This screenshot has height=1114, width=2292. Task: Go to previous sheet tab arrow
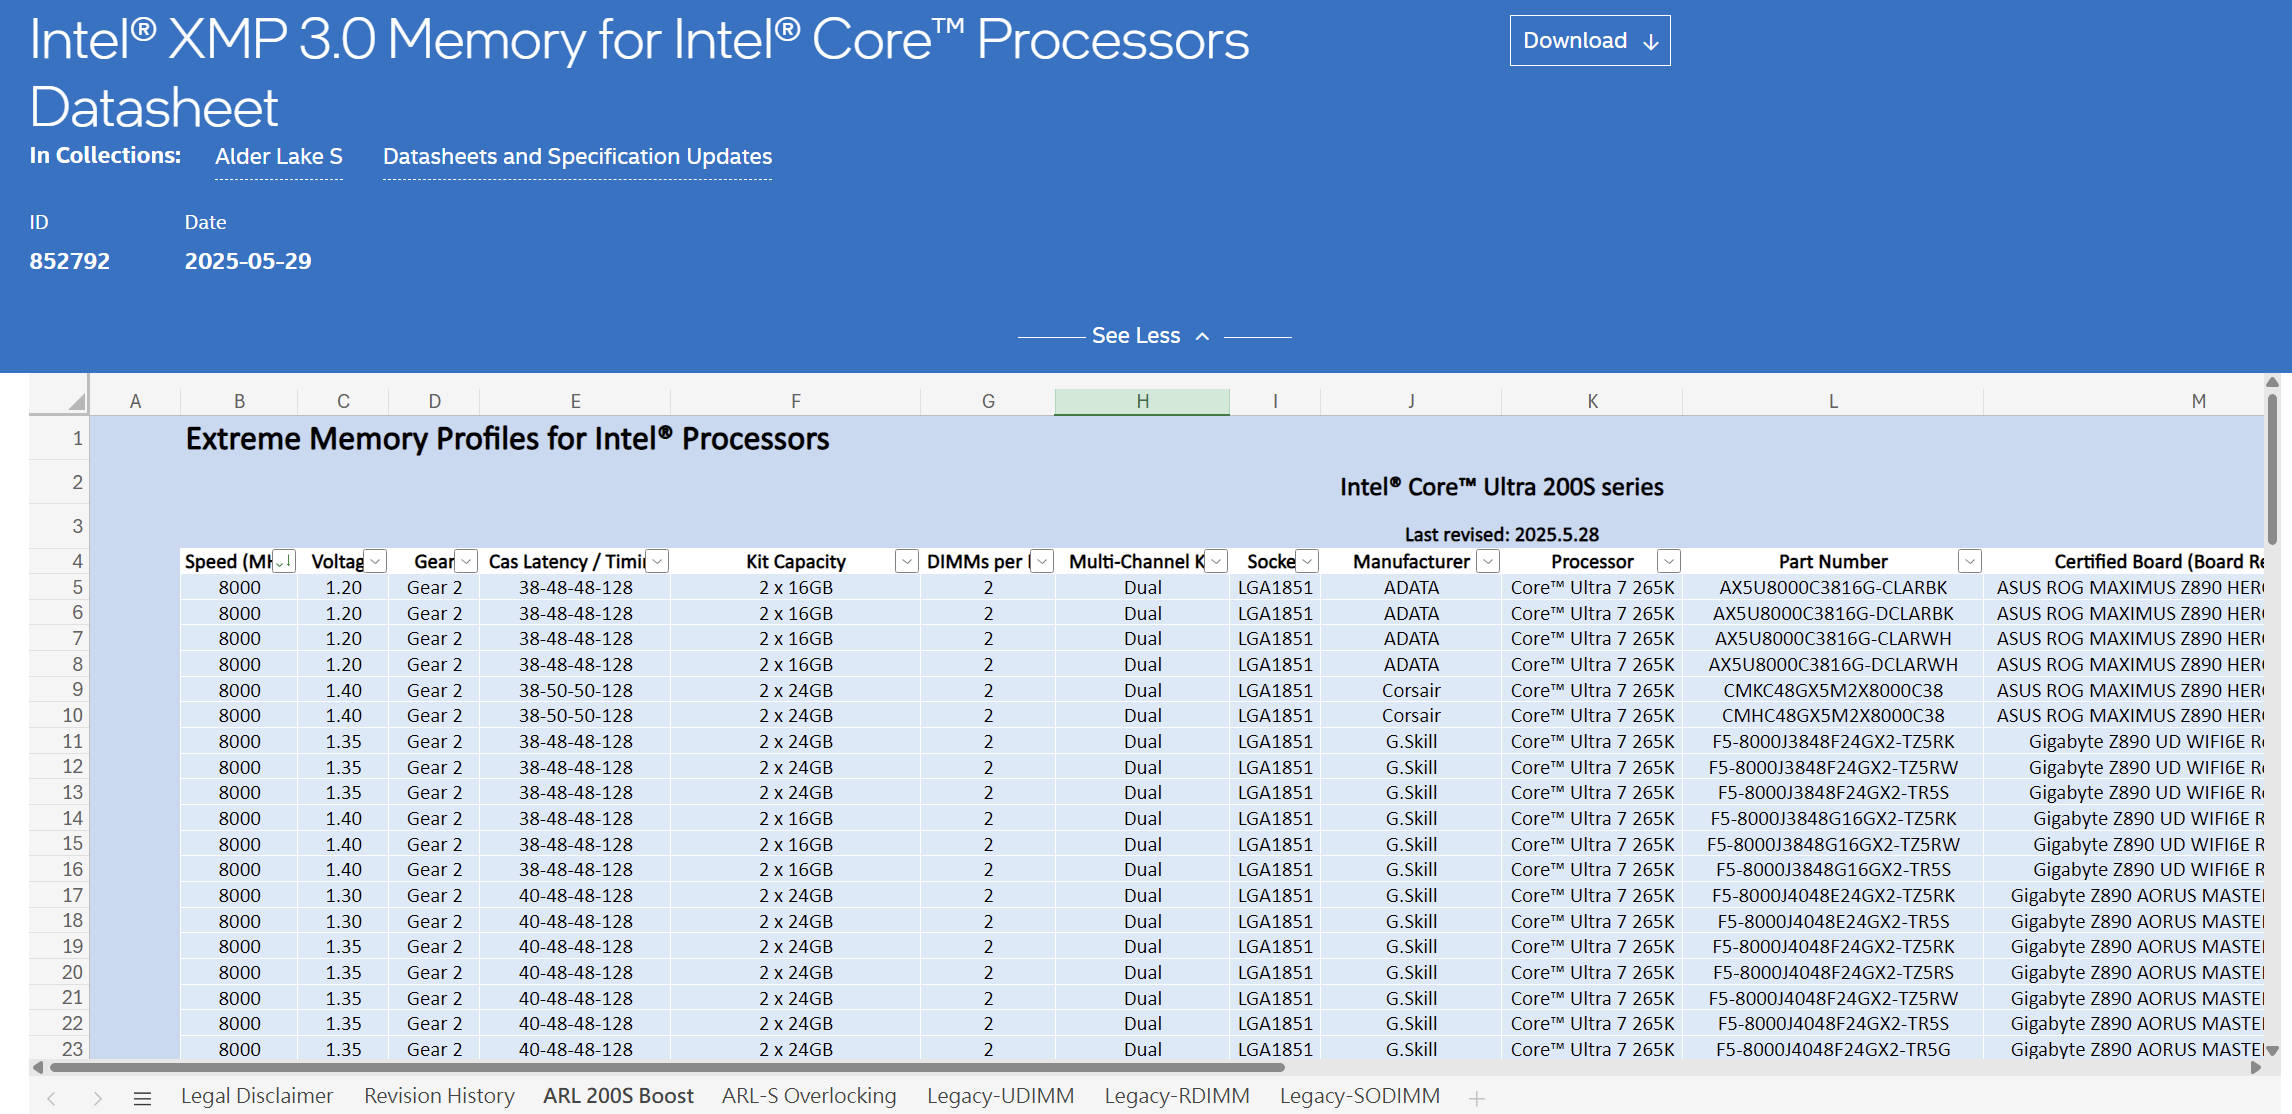[52, 1098]
